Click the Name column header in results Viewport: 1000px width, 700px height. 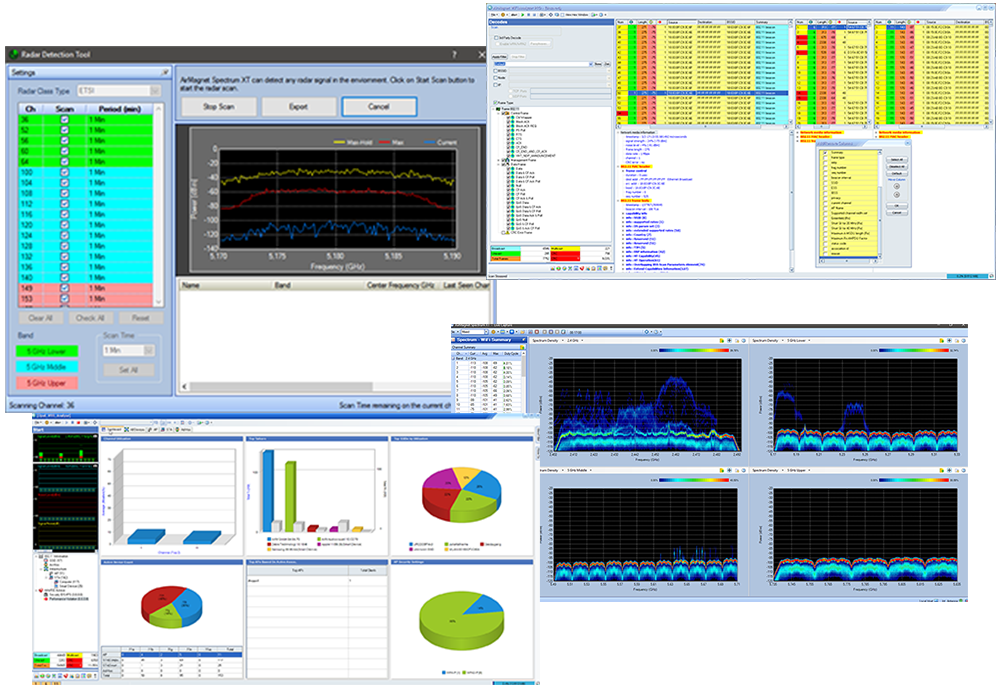coord(189,284)
